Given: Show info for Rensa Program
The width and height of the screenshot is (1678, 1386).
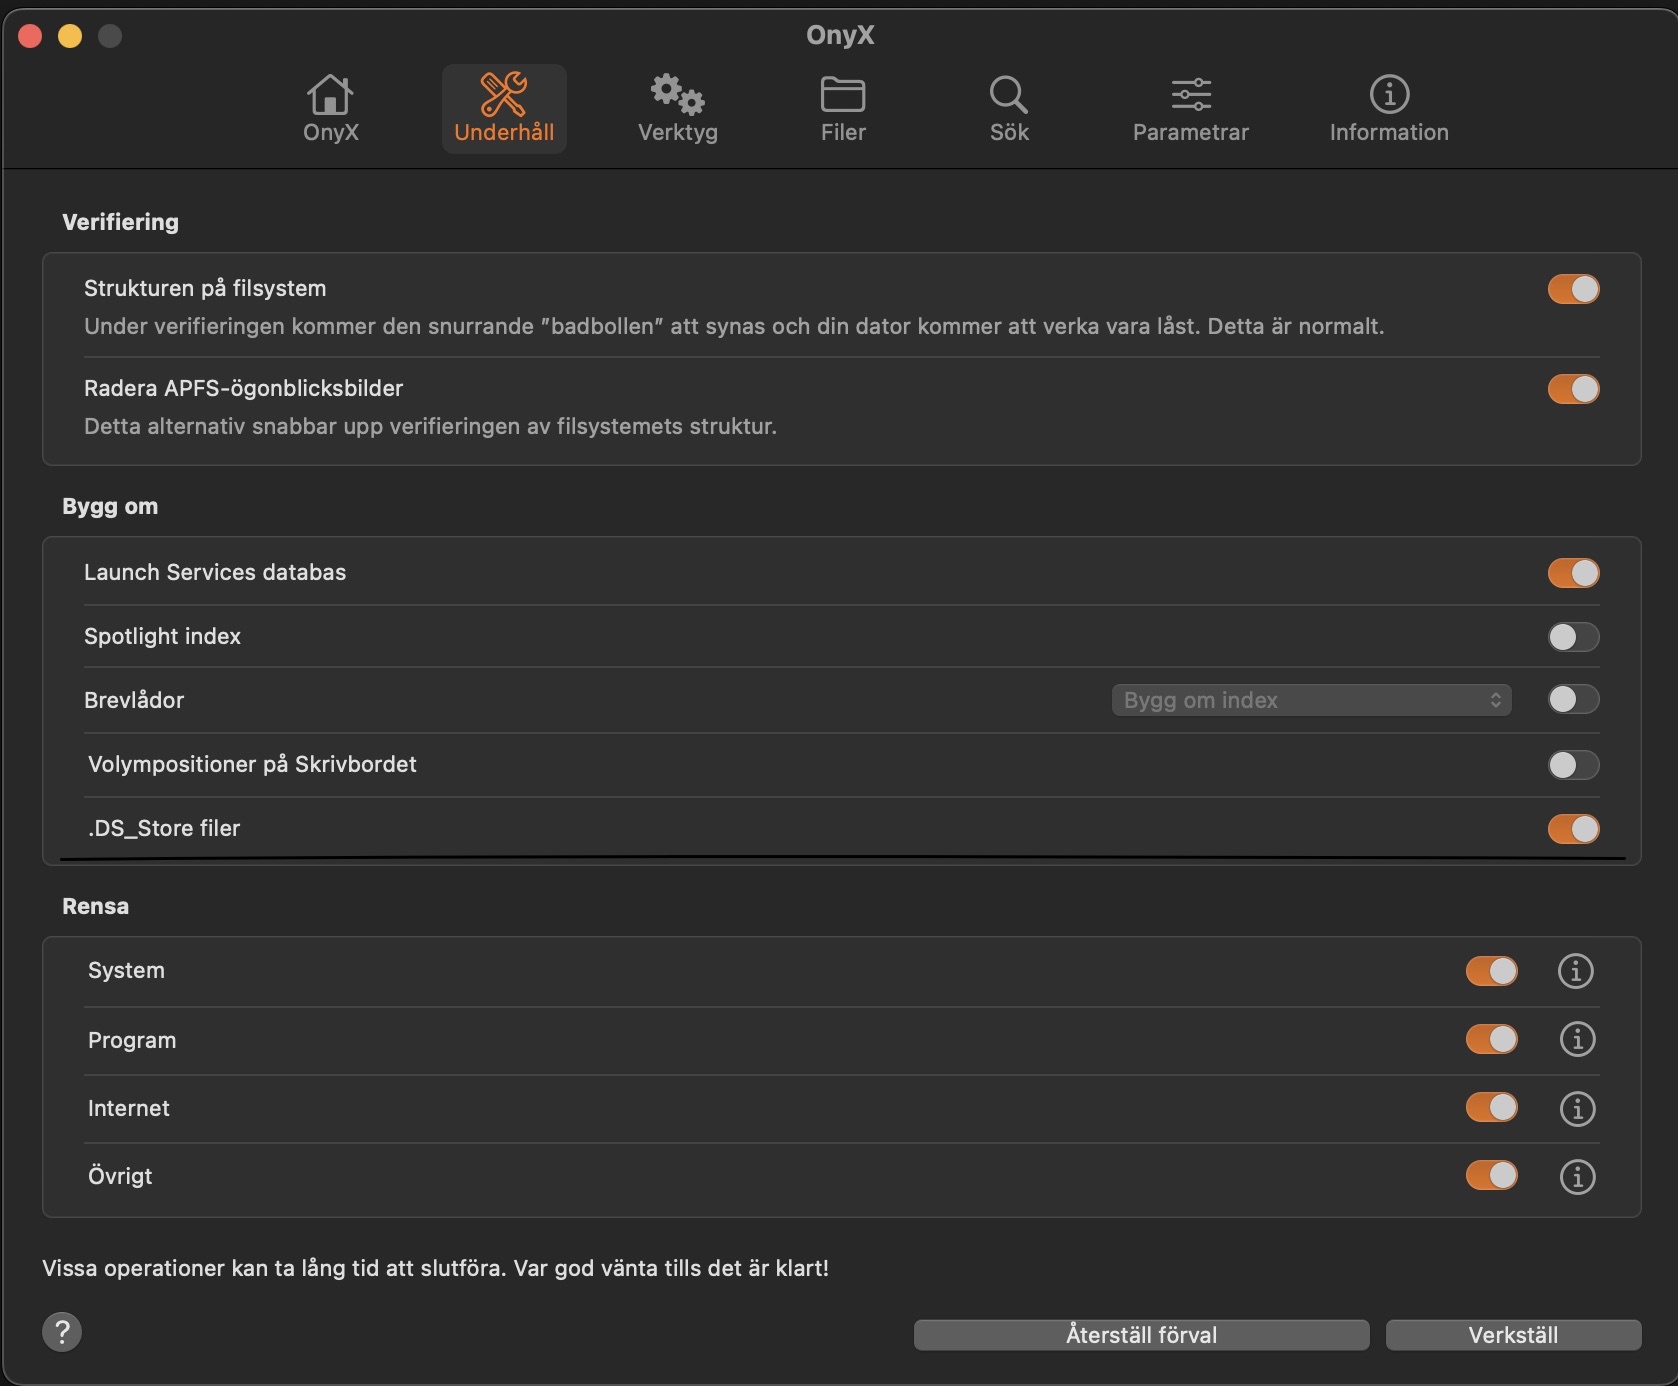Looking at the screenshot, I should point(1577,1039).
